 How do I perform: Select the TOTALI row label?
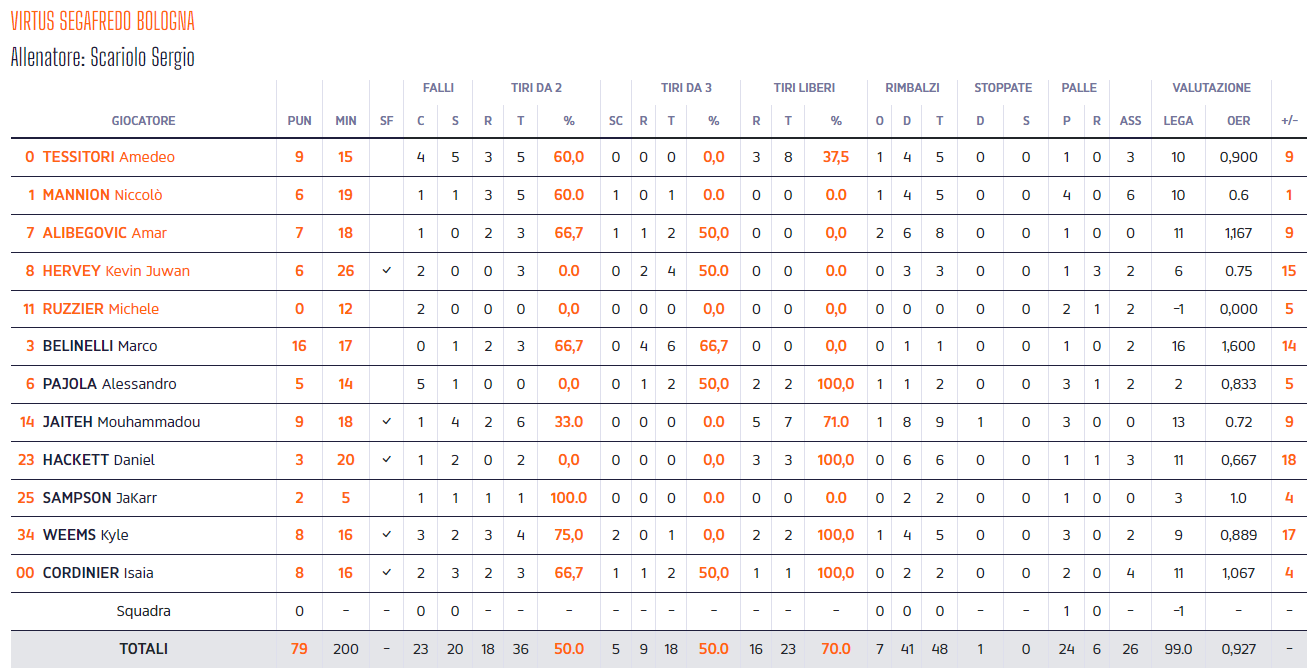(x=143, y=649)
